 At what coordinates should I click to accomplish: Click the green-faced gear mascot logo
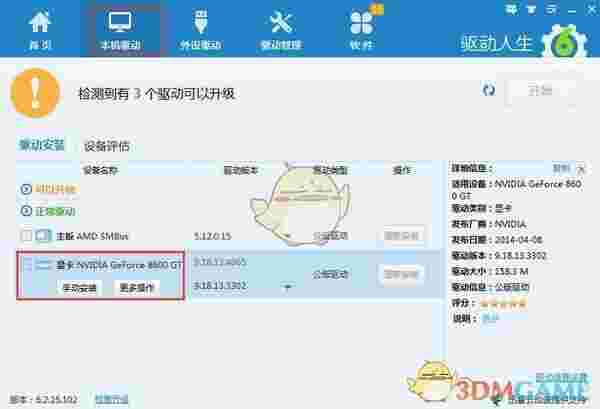click(565, 43)
